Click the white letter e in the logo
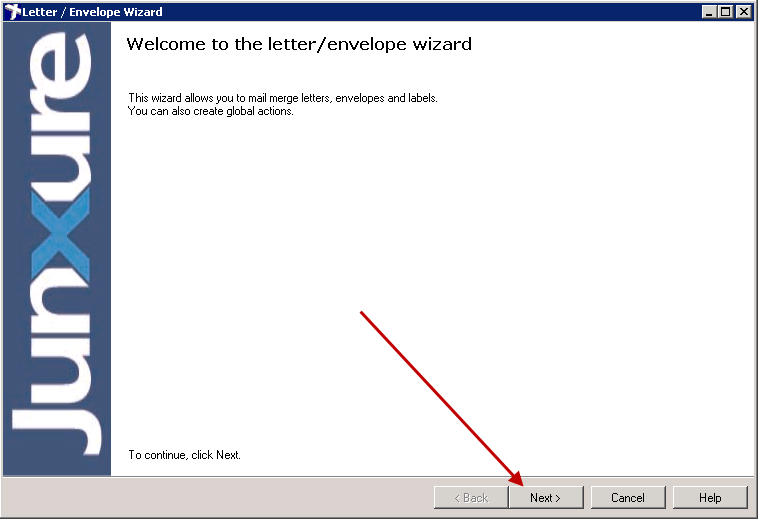This screenshot has width=758, height=519. pos(60,65)
